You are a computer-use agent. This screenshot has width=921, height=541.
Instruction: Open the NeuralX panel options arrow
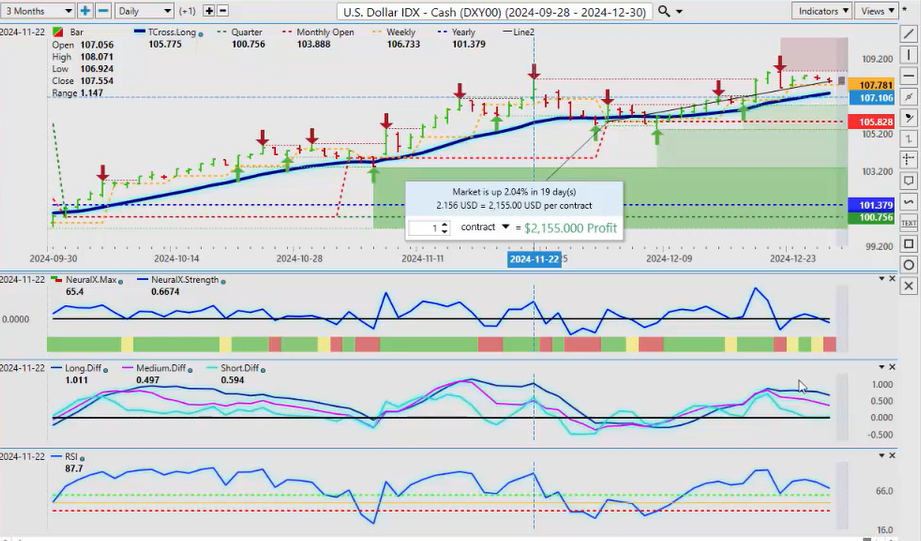click(x=882, y=278)
